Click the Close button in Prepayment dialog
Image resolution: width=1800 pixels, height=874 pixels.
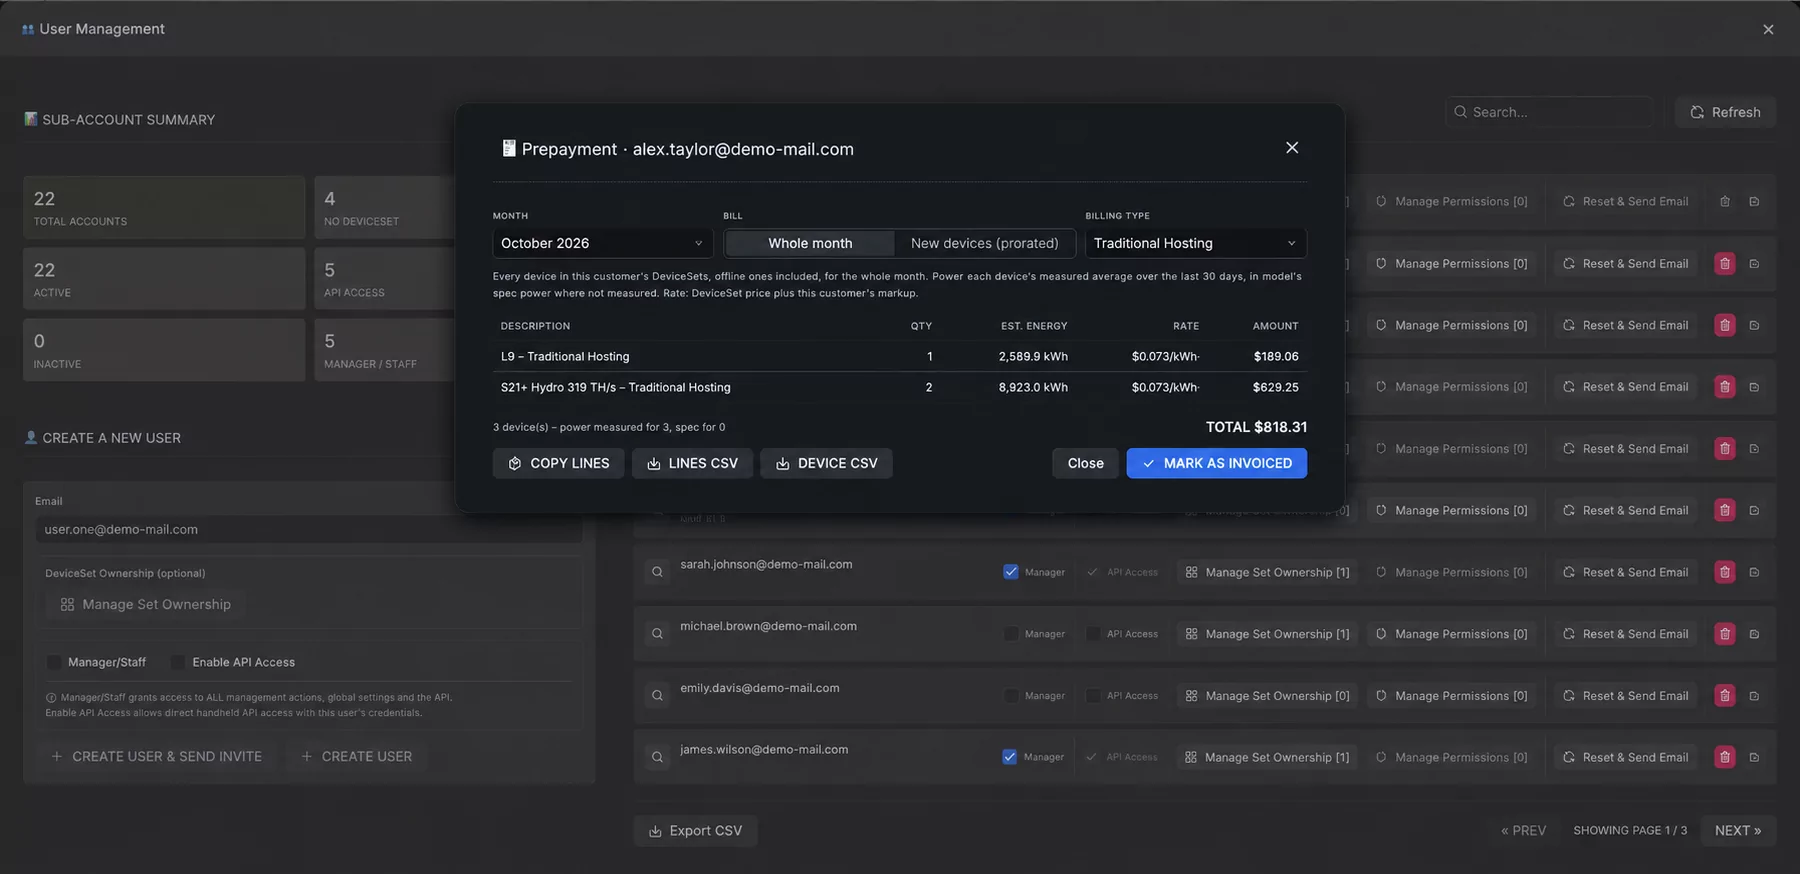pos(1085,463)
